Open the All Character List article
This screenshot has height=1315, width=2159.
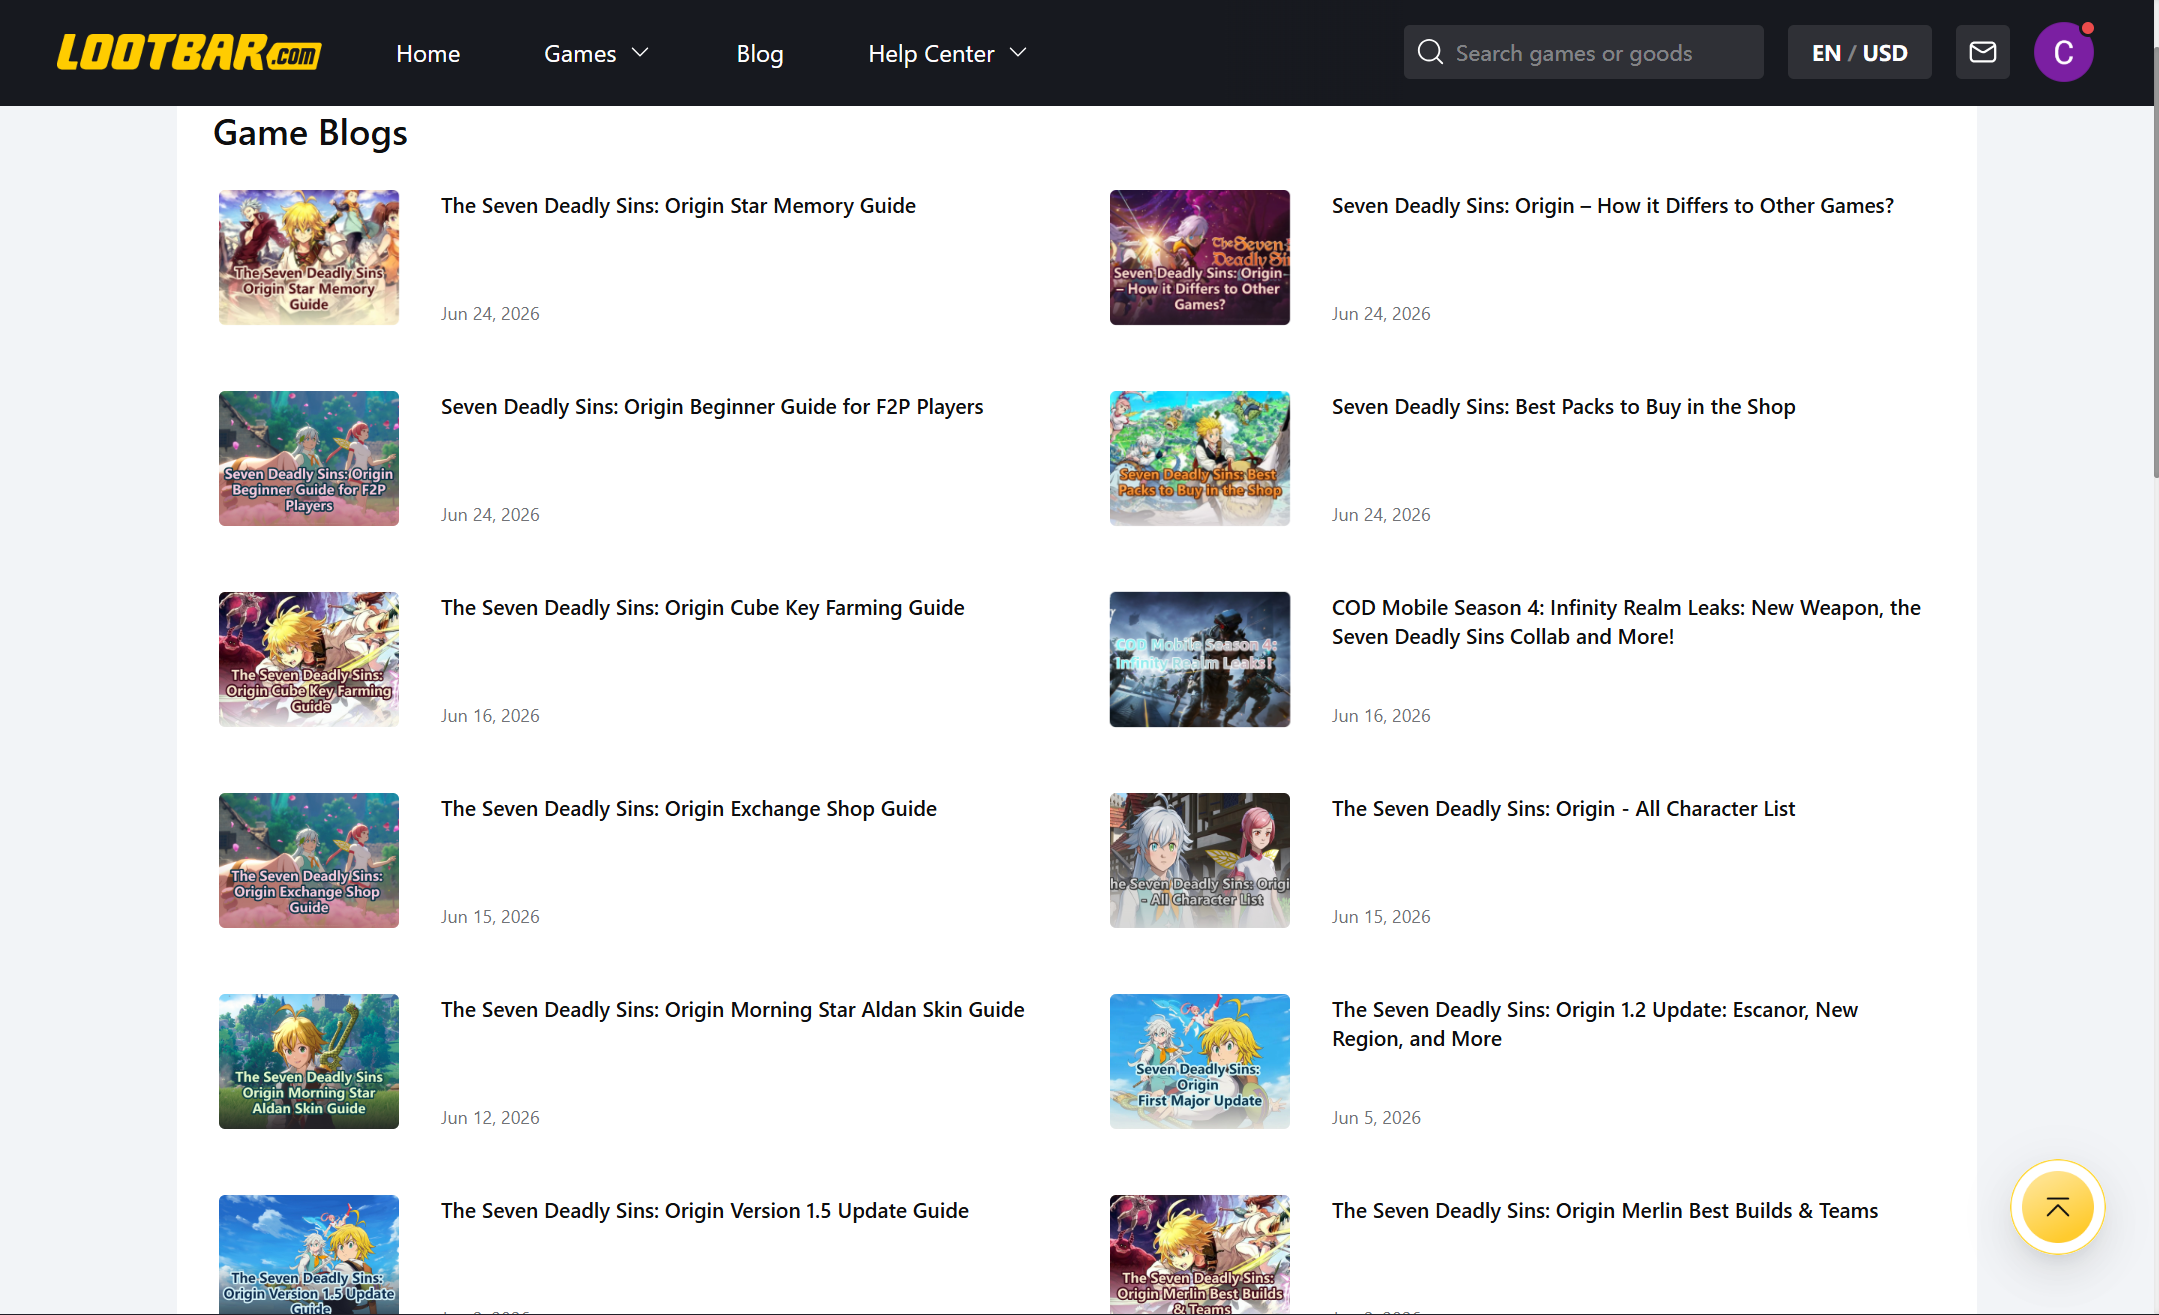coord(1563,809)
